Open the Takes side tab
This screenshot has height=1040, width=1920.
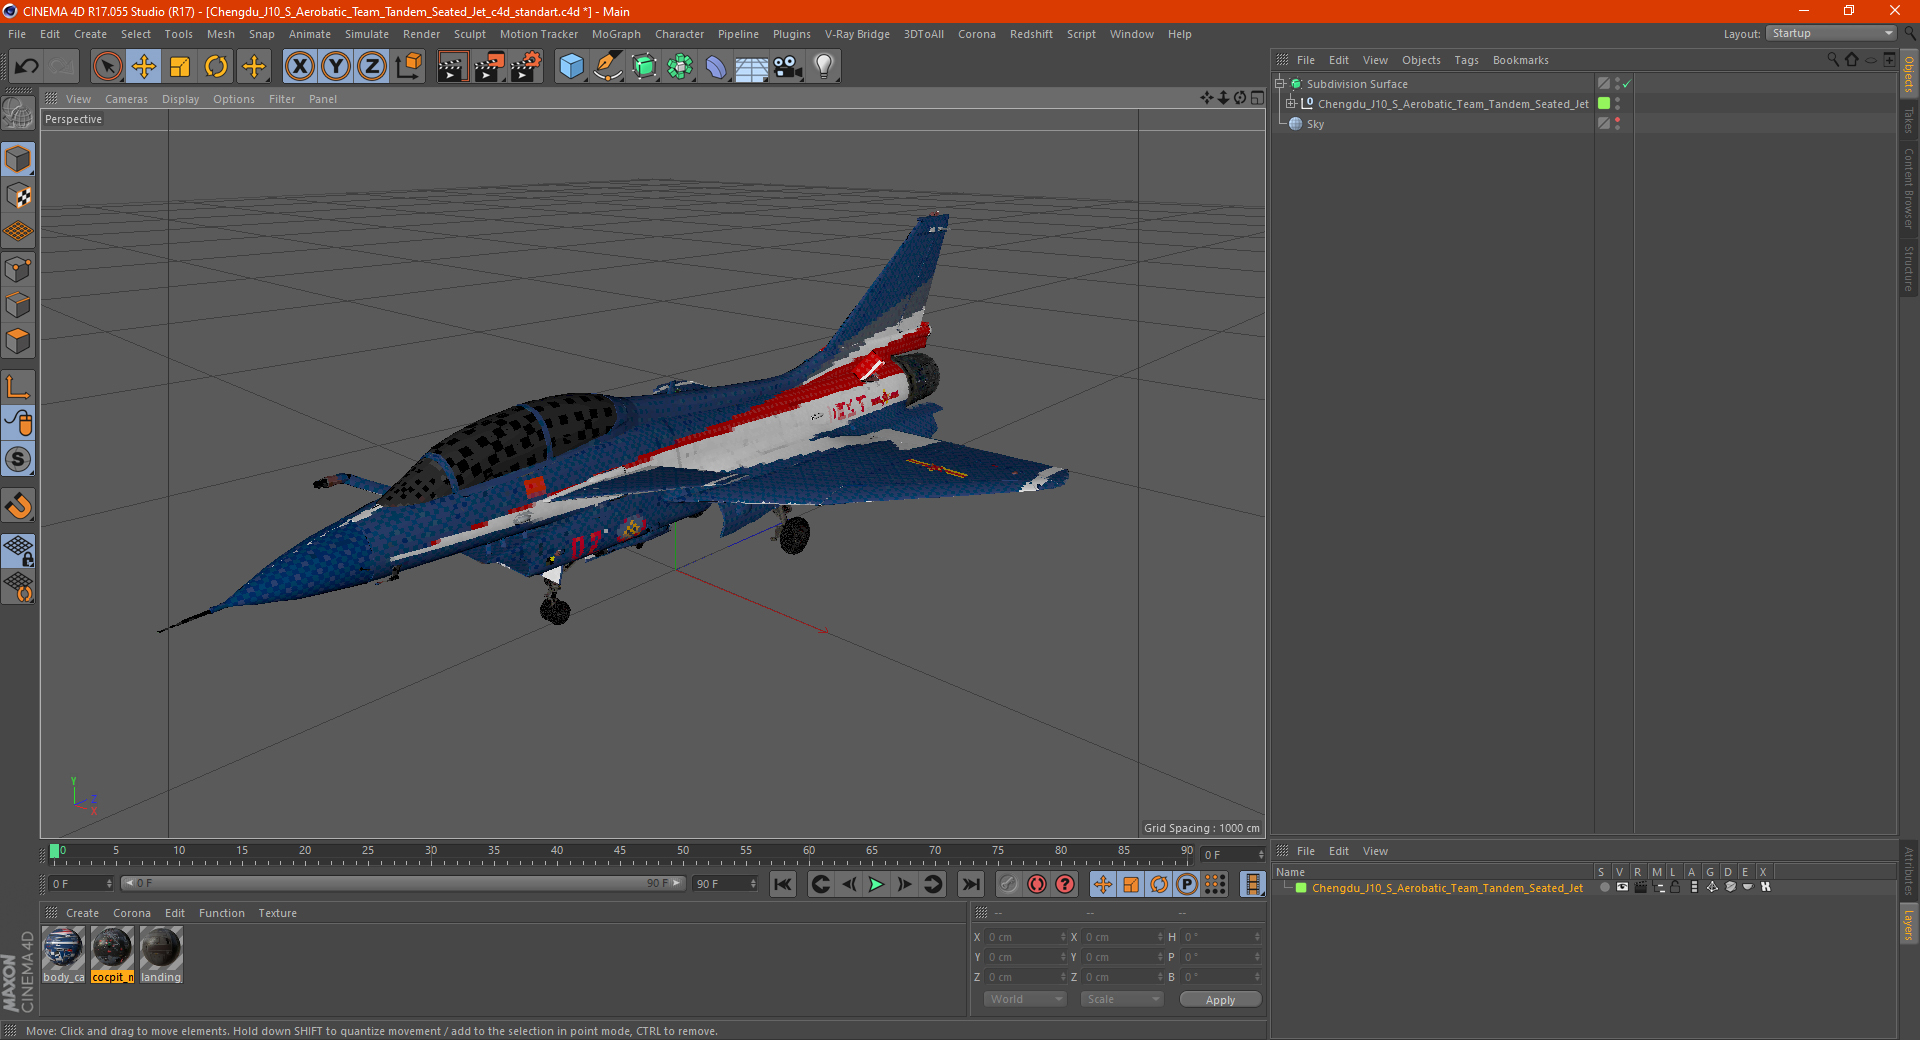coord(1908,120)
